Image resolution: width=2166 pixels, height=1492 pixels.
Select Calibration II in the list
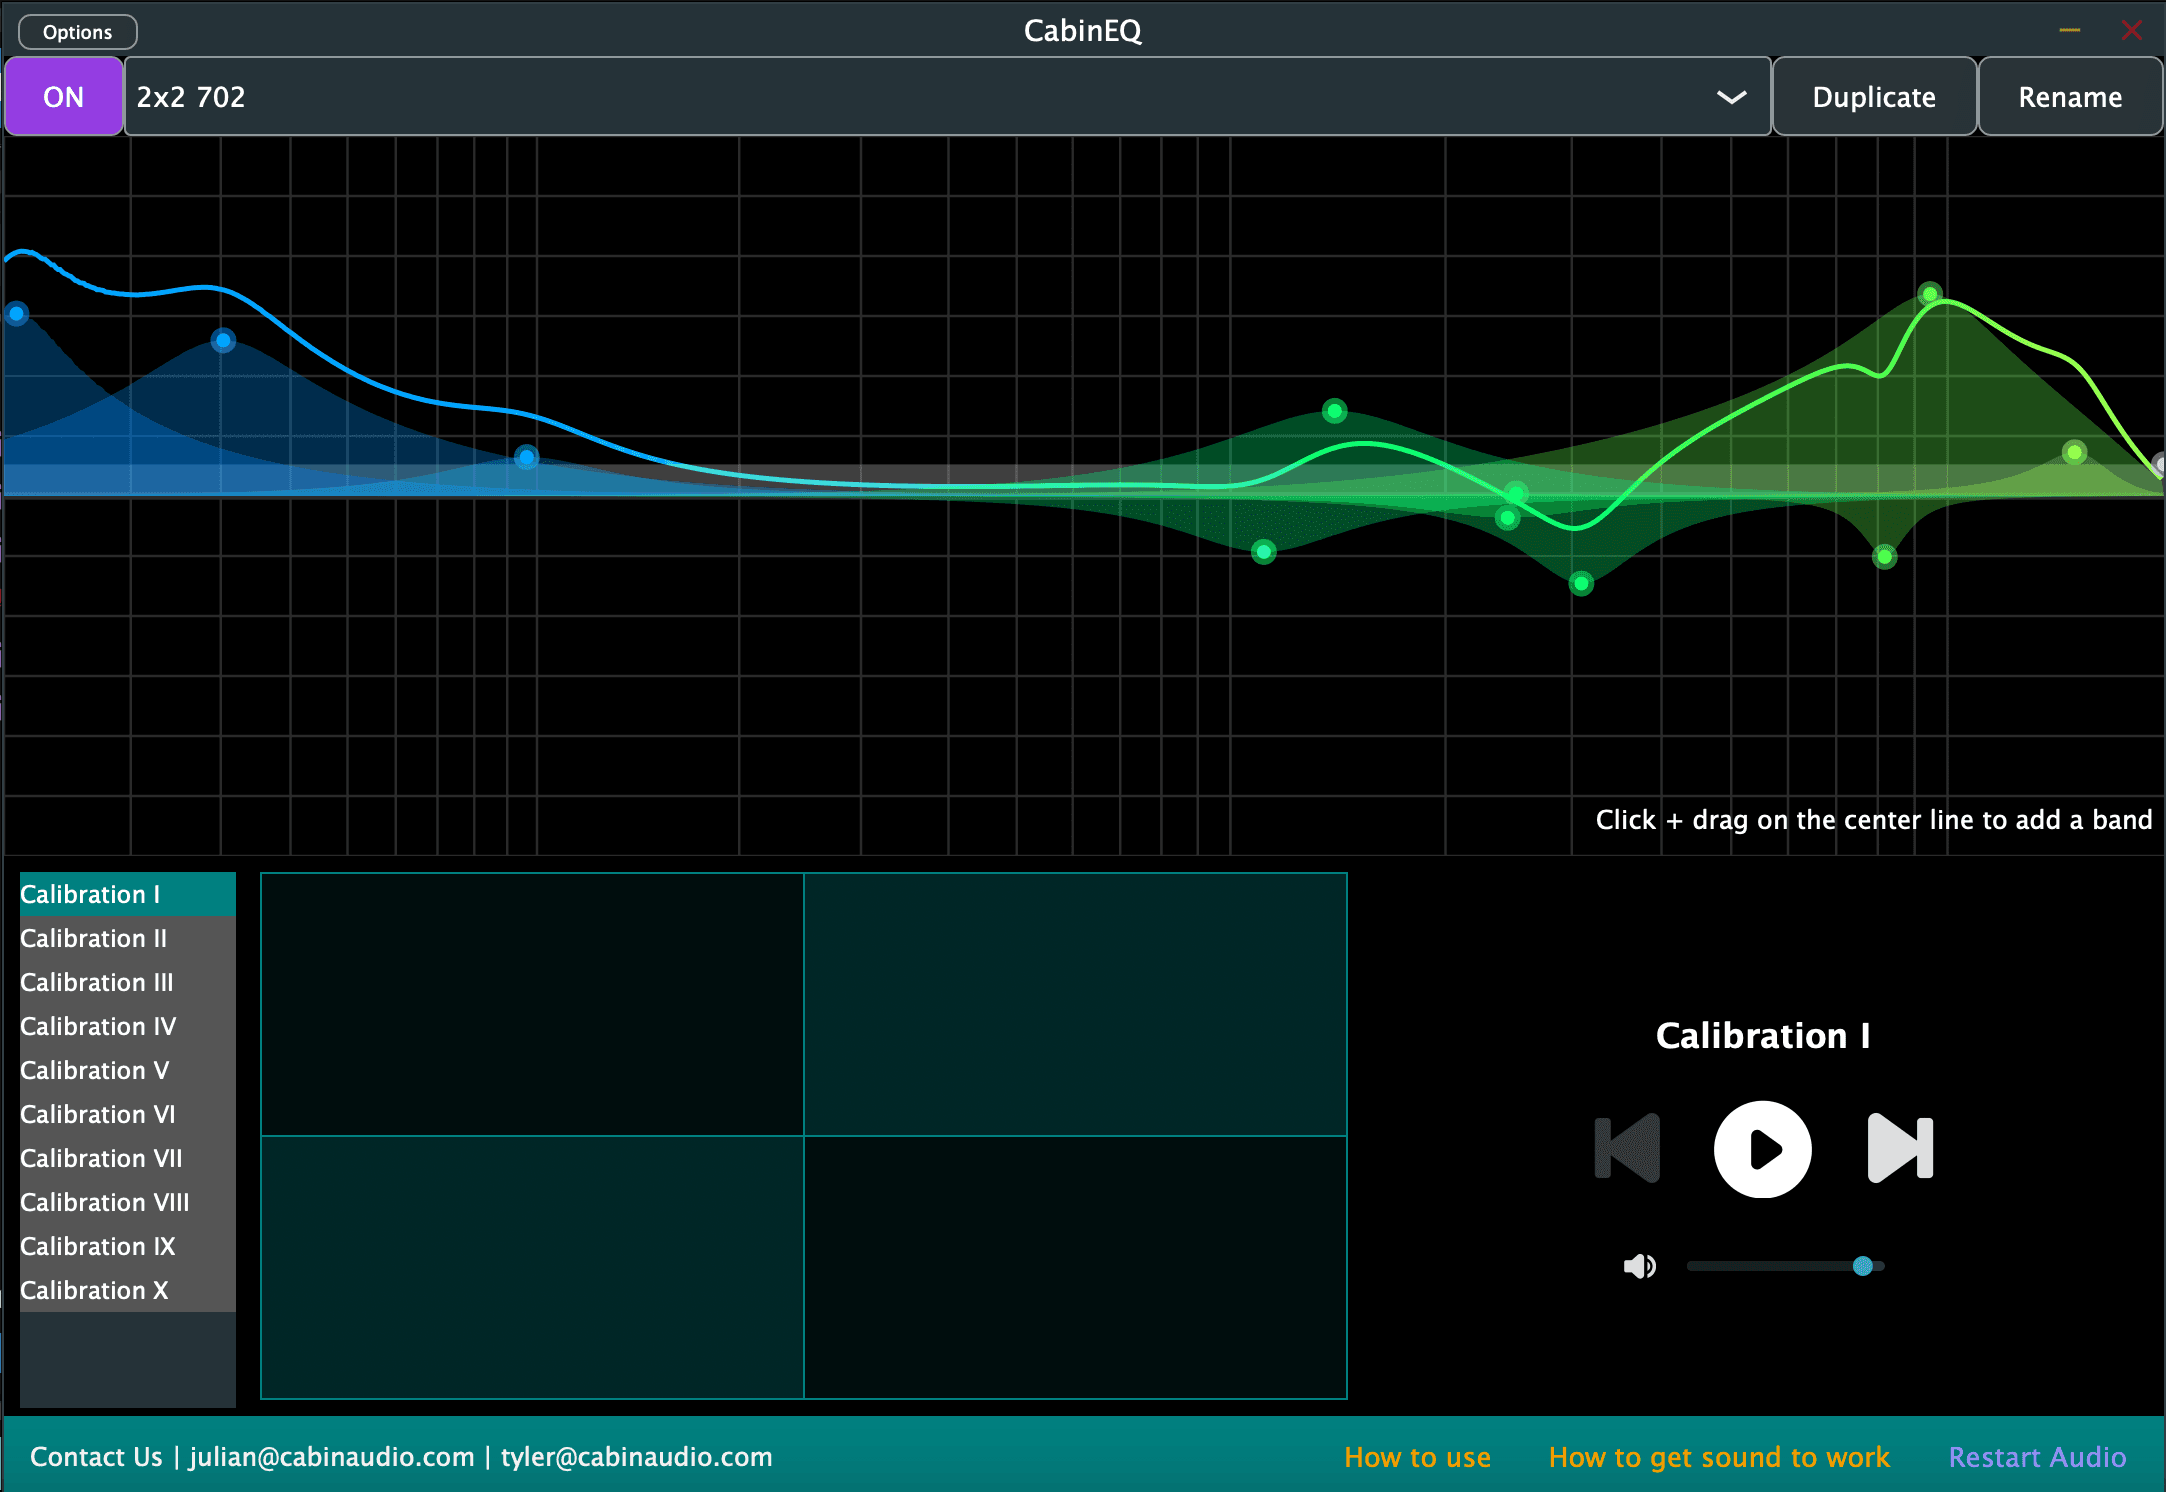tap(128, 938)
